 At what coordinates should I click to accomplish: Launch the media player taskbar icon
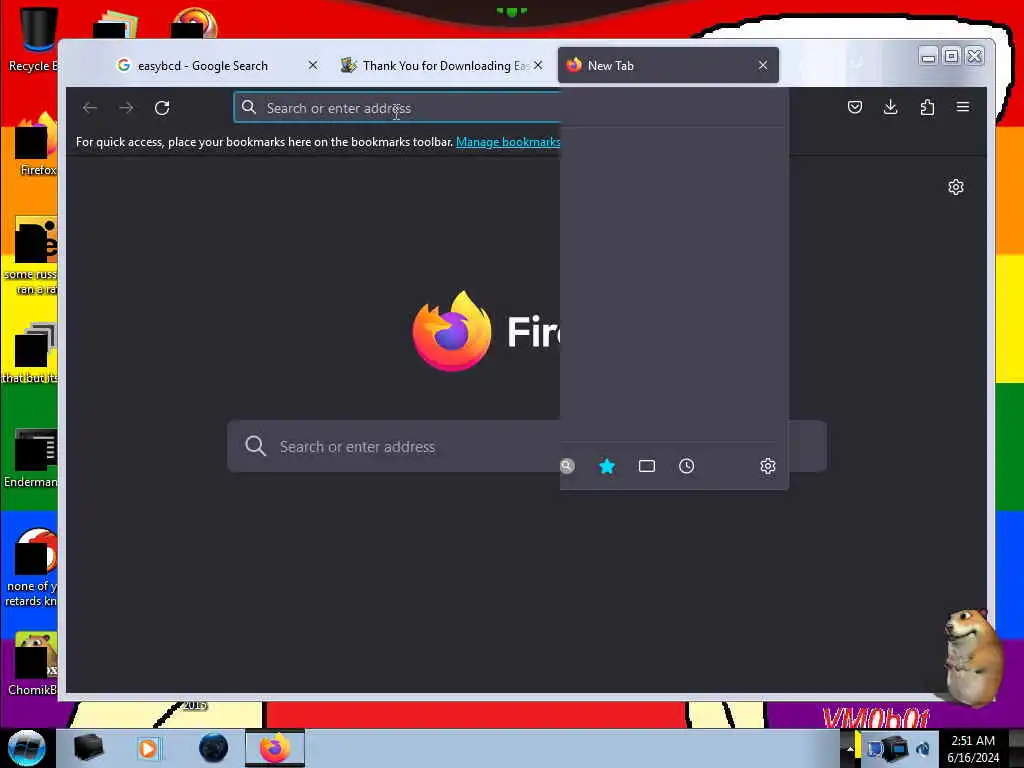click(x=149, y=748)
